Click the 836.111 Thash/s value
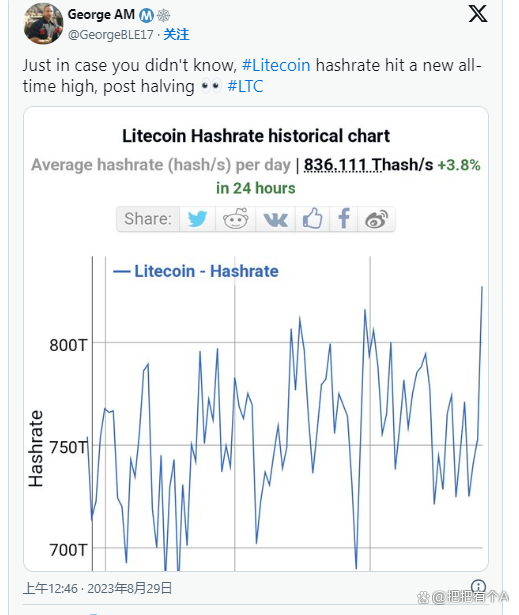The width and height of the screenshot is (519, 615). pyautogui.click(x=368, y=165)
